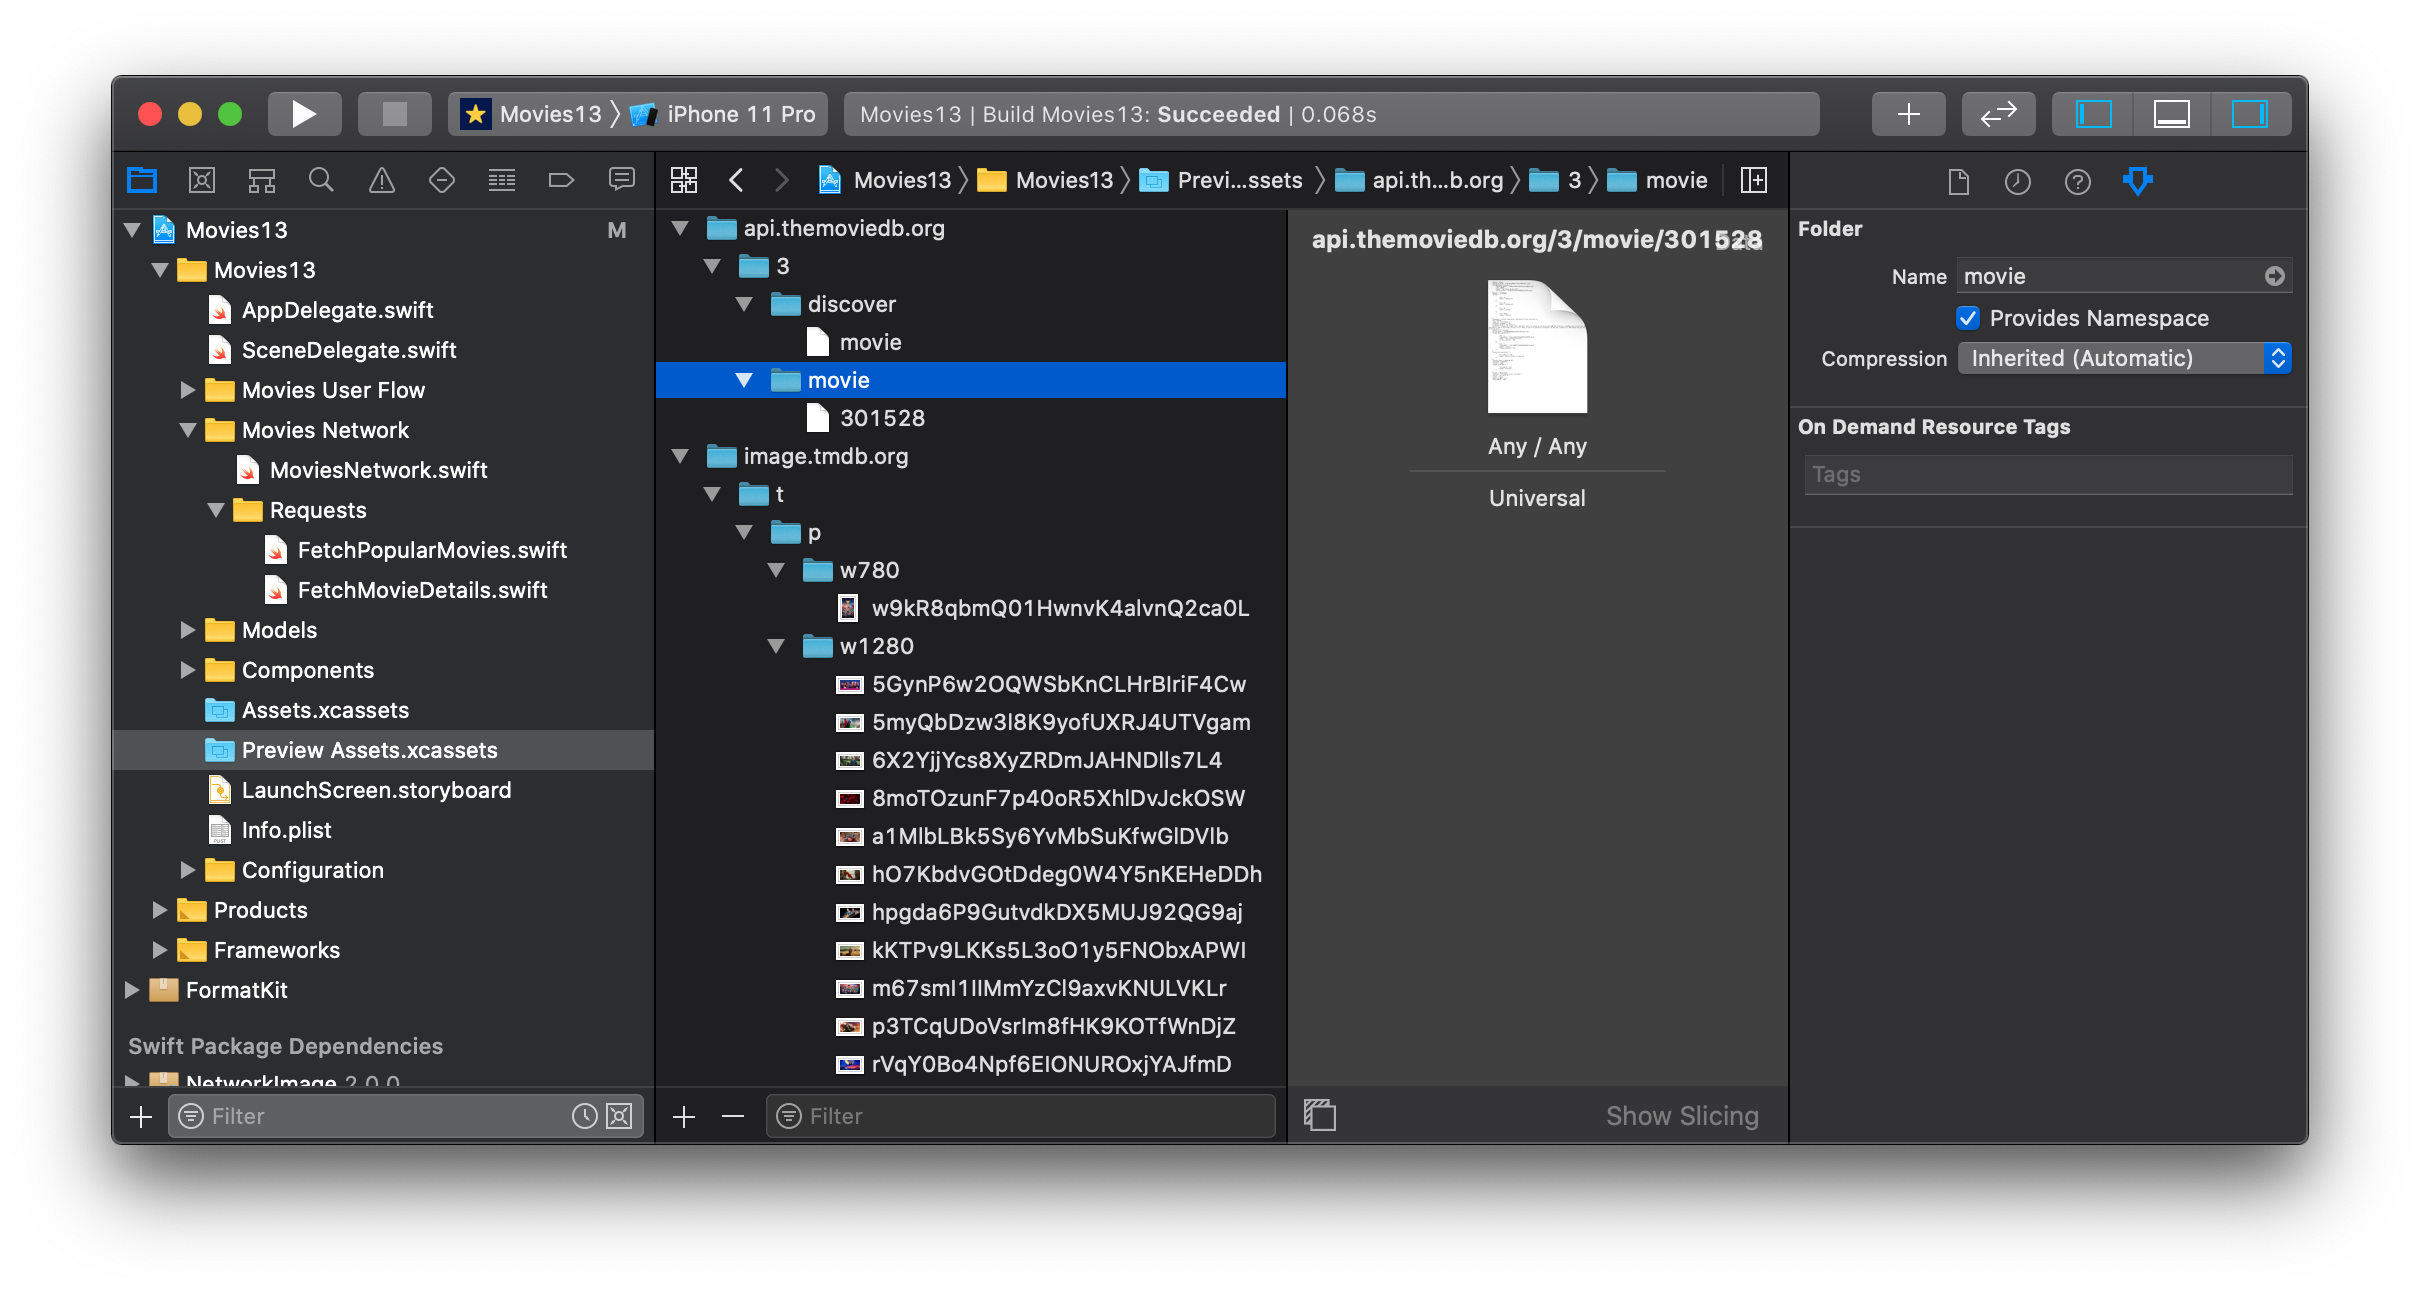Collapse the w1280 asset folder
Viewport: 2420px width, 1292px height.
click(x=776, y=646)
